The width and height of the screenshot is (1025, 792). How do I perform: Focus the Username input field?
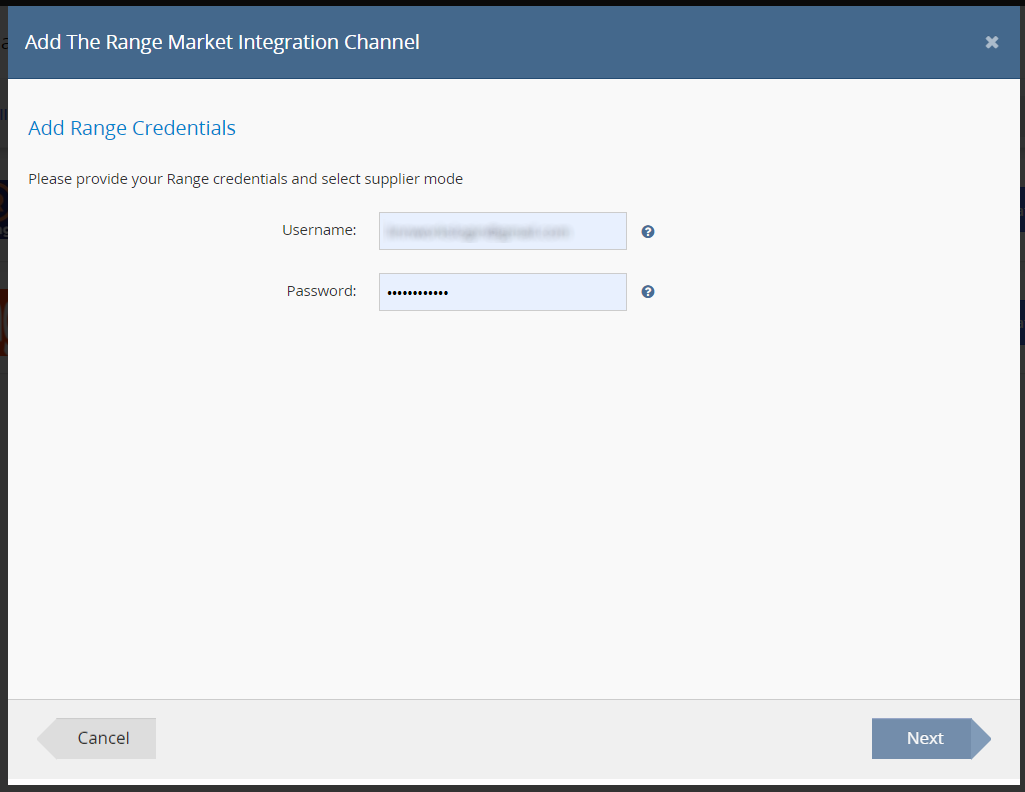click(502, 231)
